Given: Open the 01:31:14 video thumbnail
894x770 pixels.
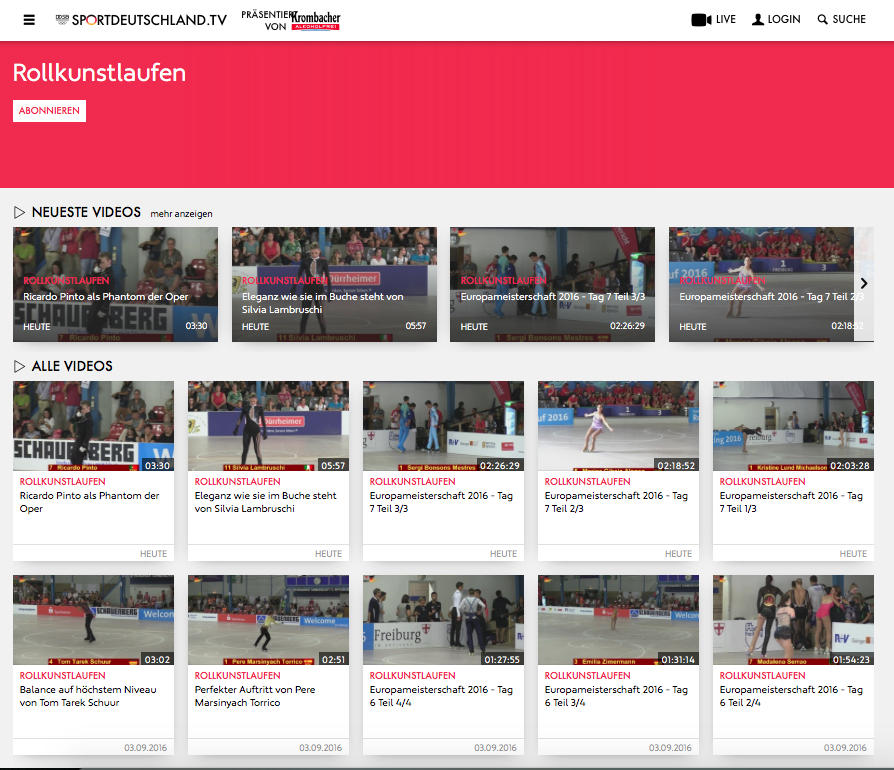Looking at the screenshot, I should coord(619,620).
